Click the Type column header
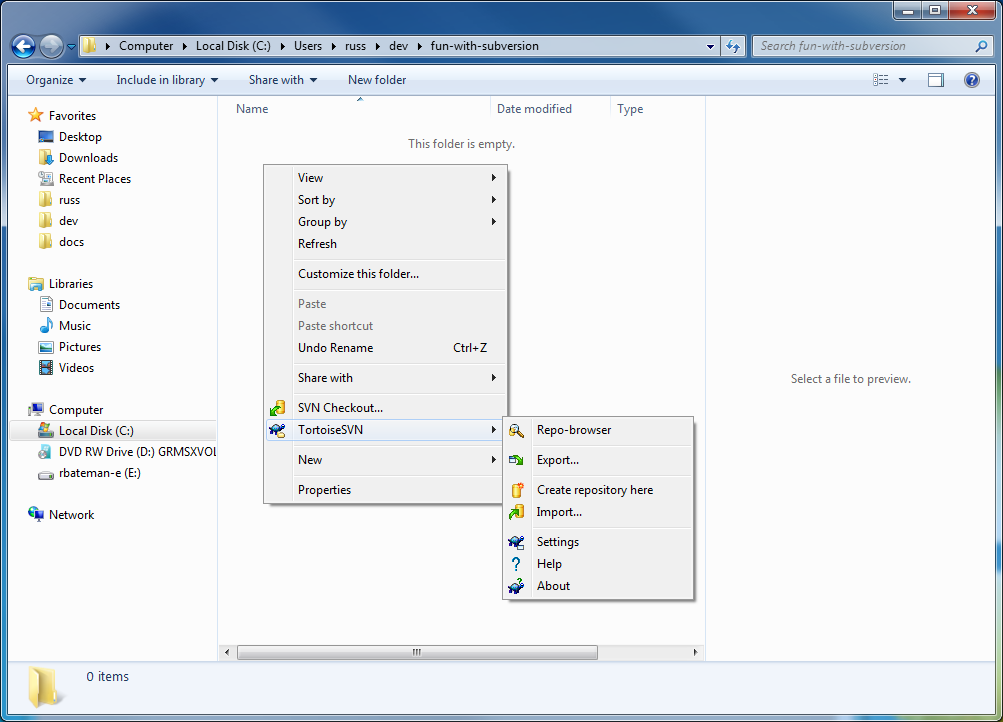 tap(658, 109)
